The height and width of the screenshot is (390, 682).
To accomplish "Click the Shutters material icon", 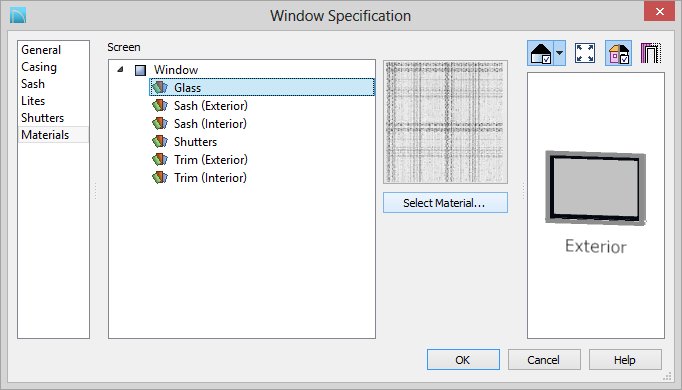I will [x=160, y=142].
